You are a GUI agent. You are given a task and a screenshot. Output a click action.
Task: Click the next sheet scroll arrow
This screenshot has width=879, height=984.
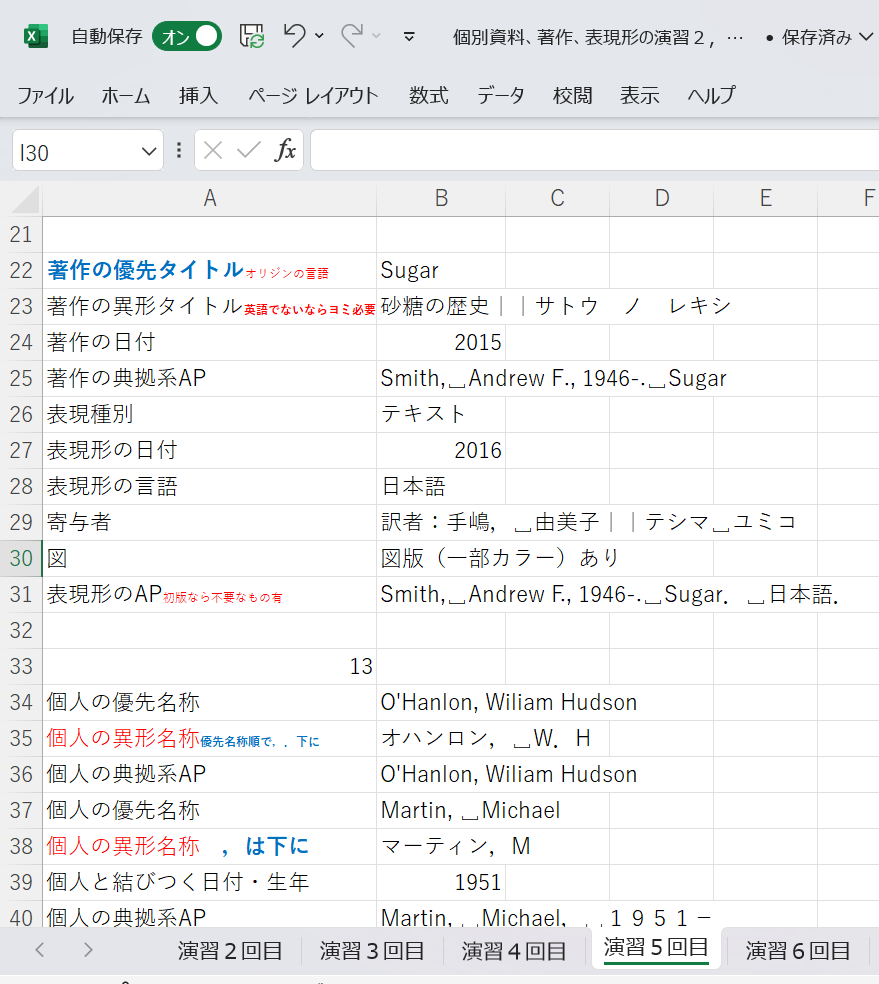pos(88,950)
